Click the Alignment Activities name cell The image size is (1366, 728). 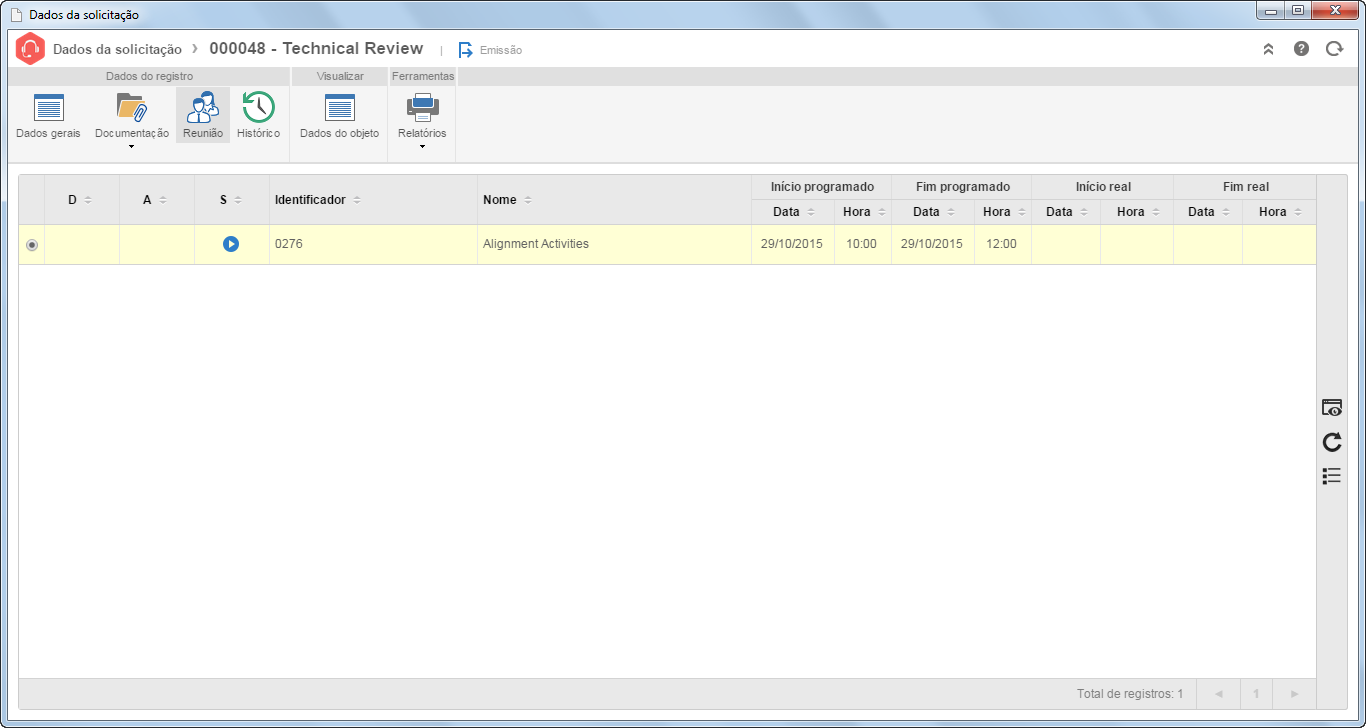click(x=614, y=244)
